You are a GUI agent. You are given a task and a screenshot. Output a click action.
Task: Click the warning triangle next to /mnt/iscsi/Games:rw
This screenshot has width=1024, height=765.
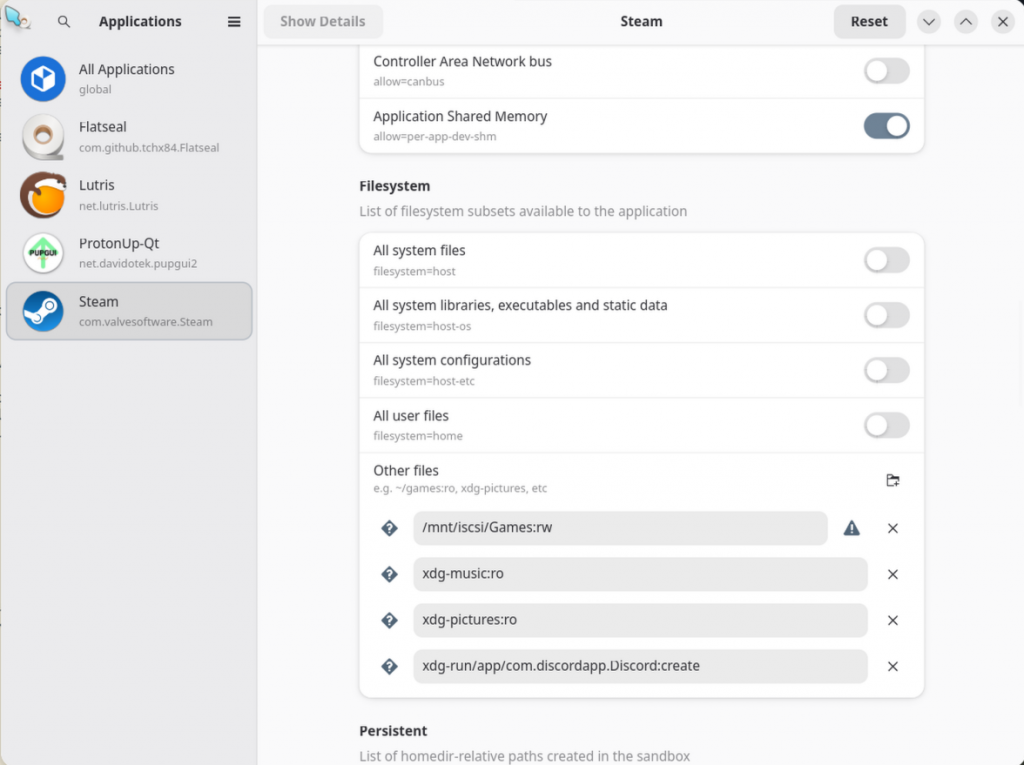click(x=851, y=528)
